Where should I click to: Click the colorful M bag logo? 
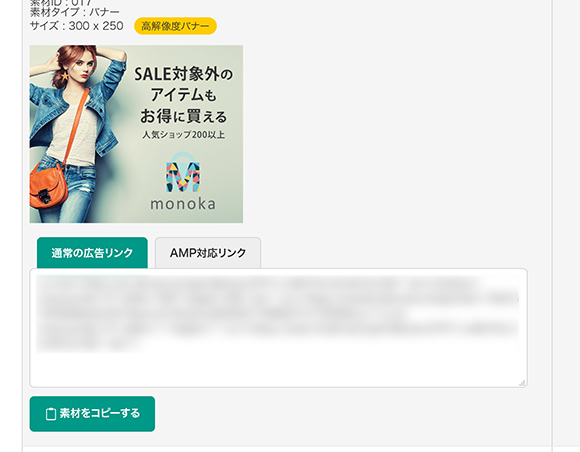[183, 173]
